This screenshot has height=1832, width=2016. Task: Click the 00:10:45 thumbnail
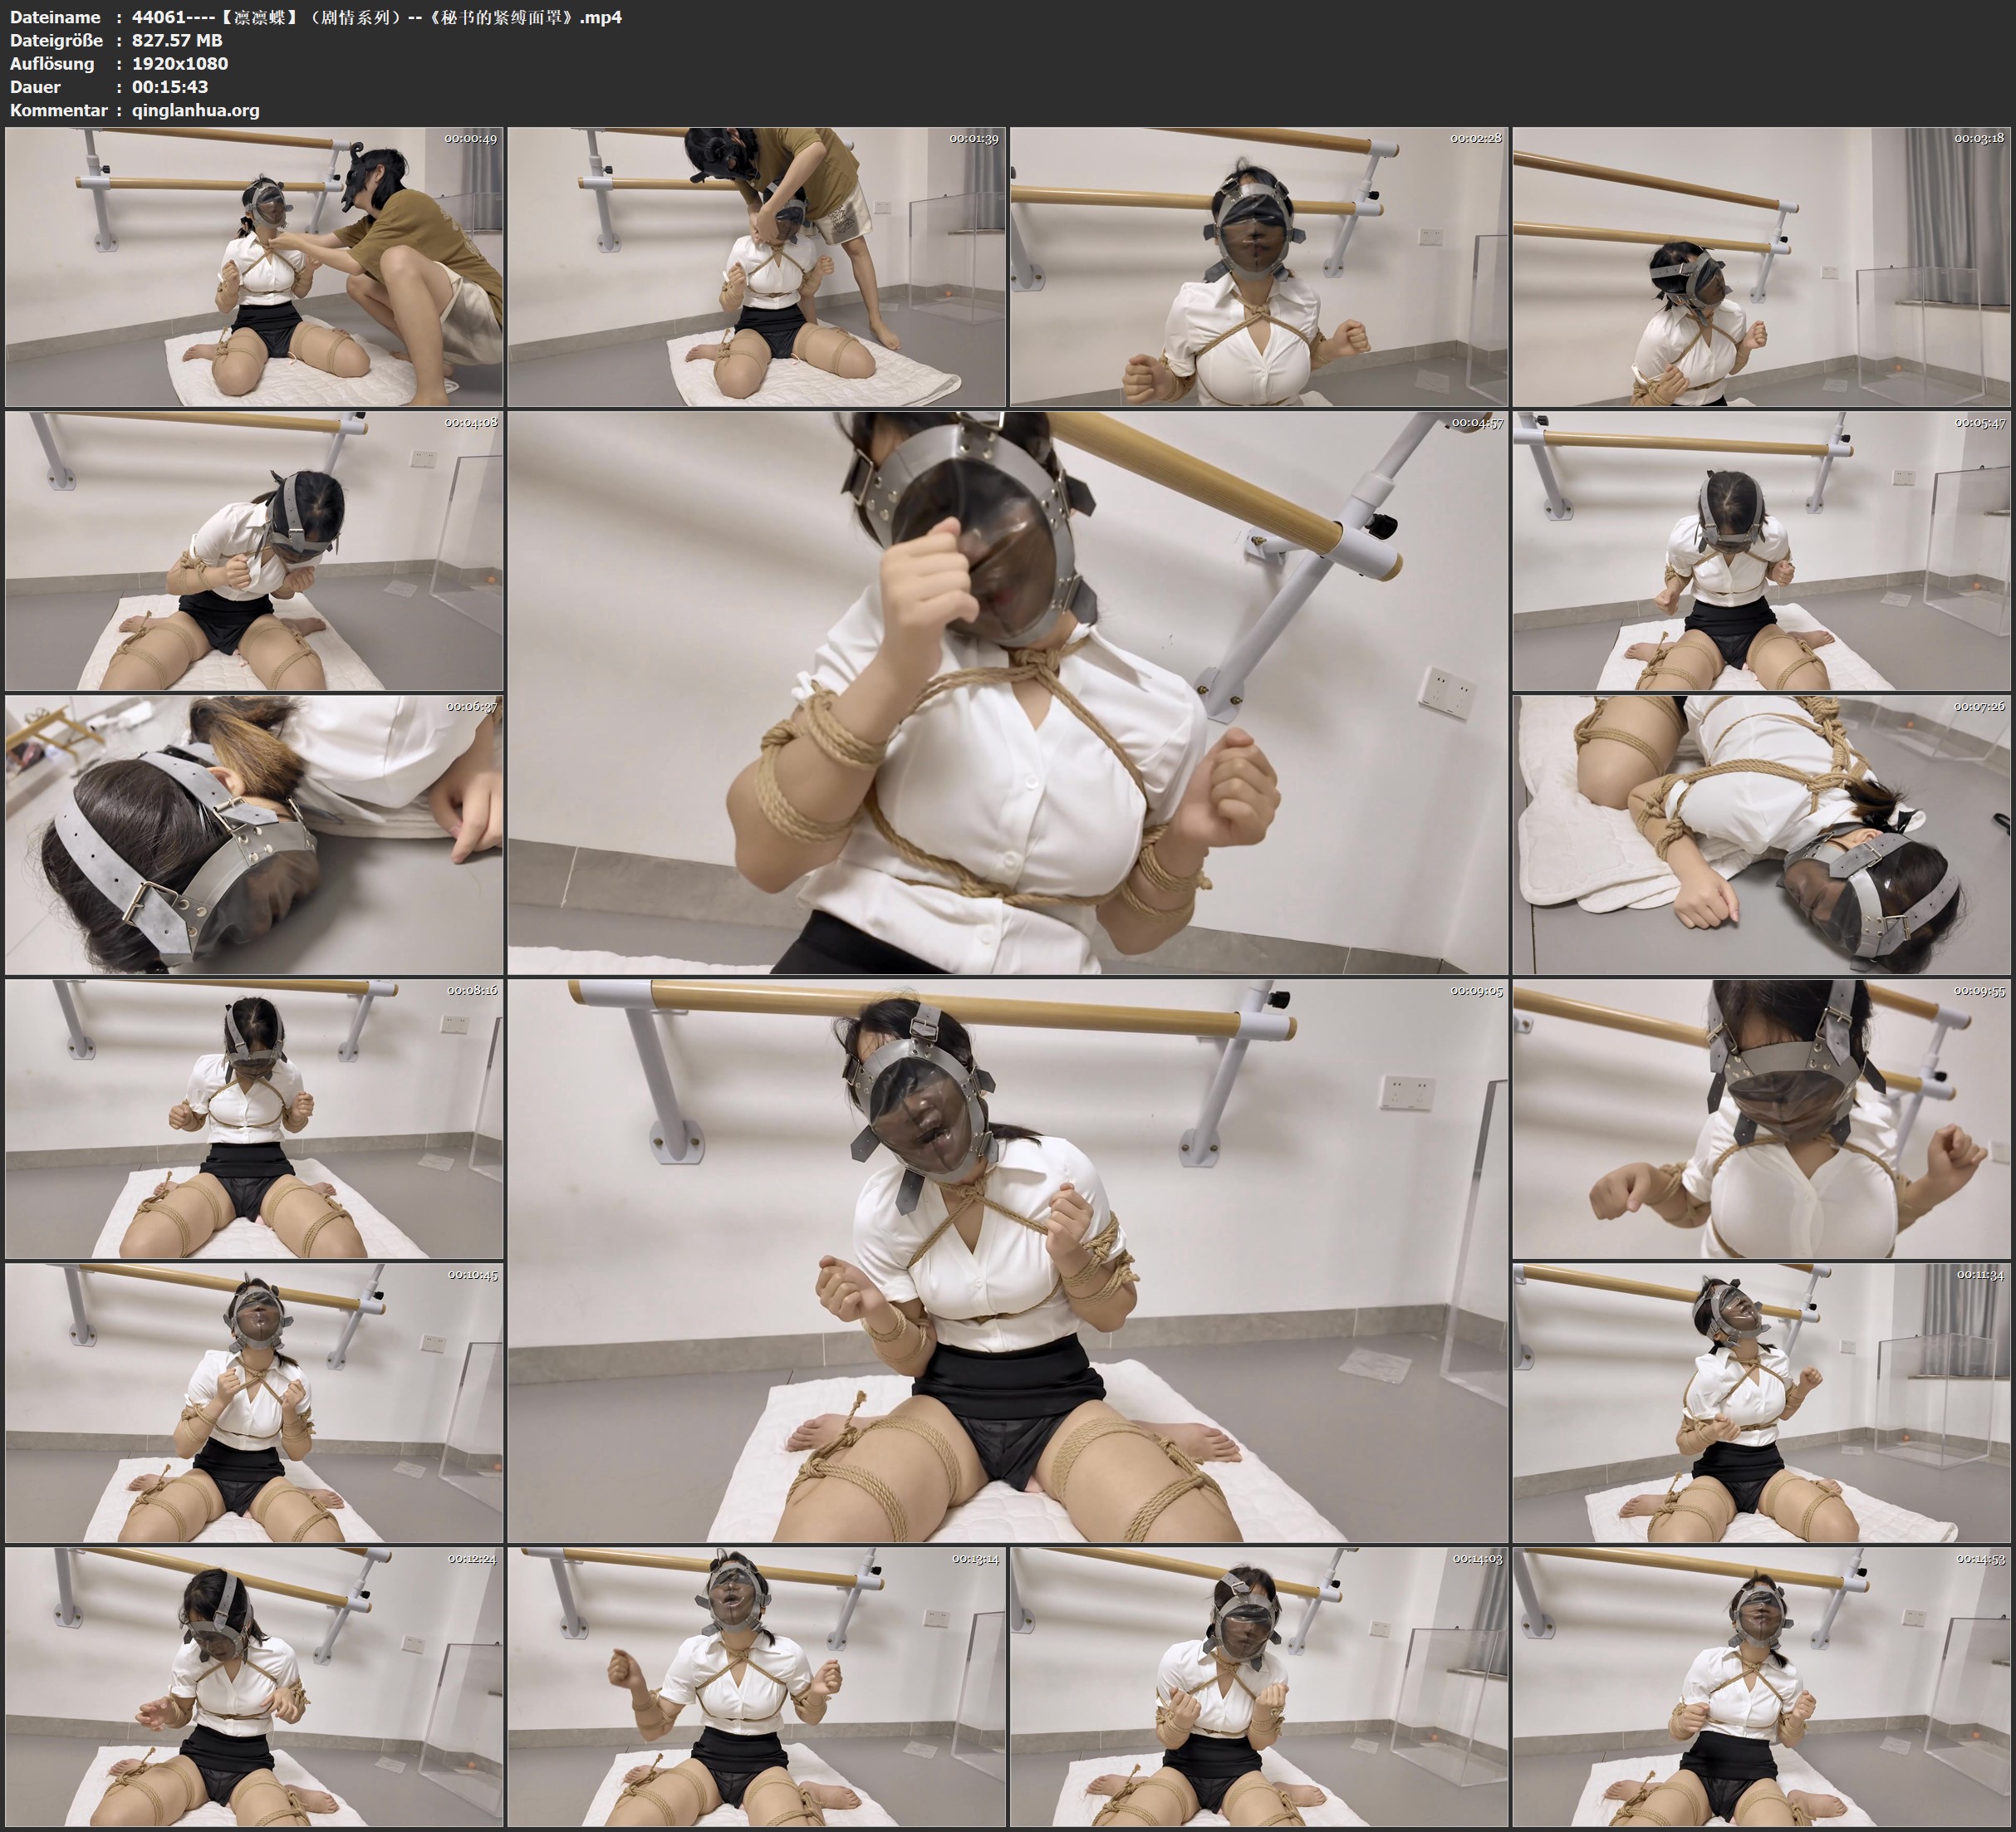254,1402
